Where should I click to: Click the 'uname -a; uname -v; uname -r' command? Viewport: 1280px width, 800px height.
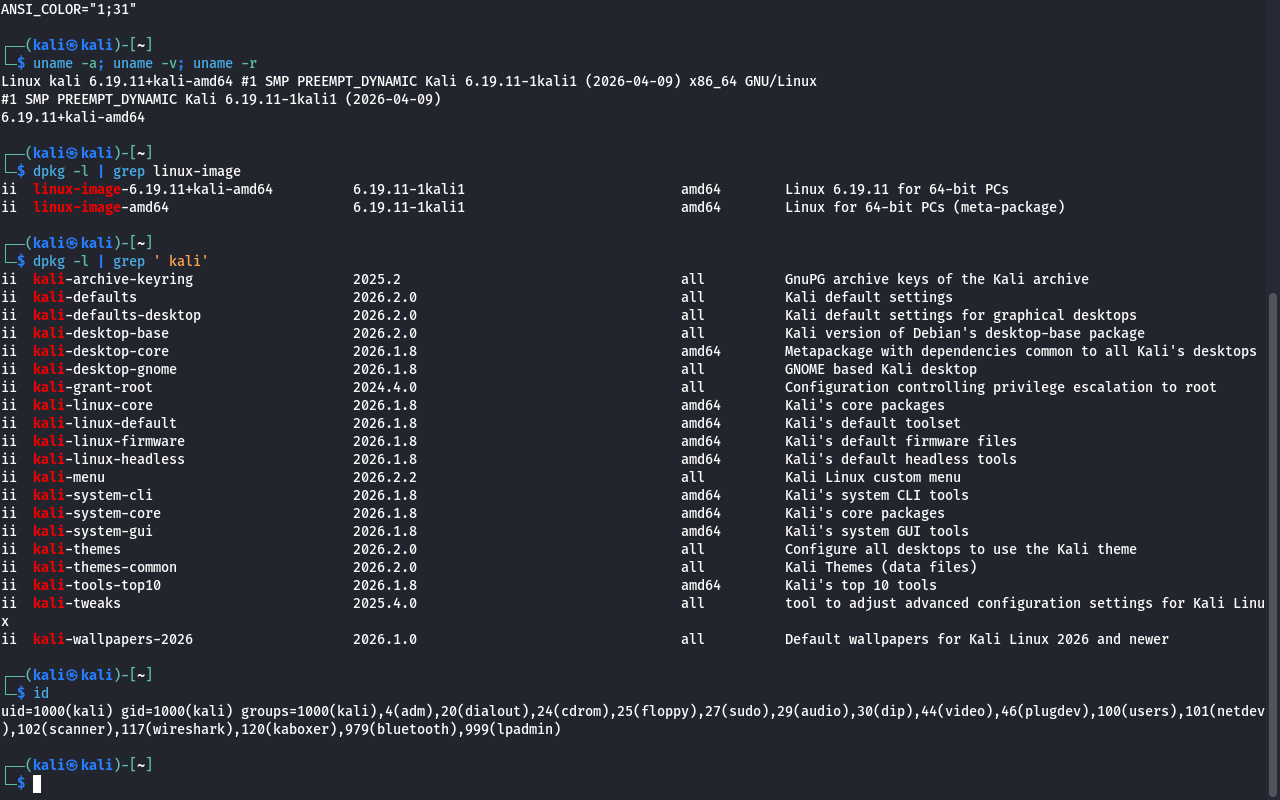click(x=145, y=63)
